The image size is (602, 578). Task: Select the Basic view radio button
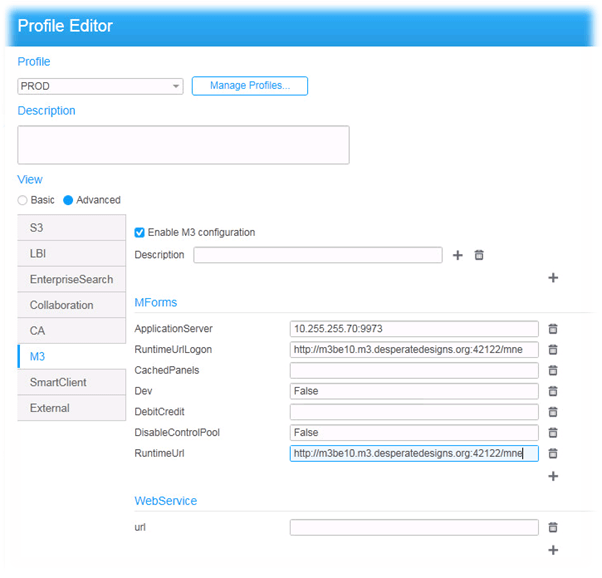tap(23, 200)
